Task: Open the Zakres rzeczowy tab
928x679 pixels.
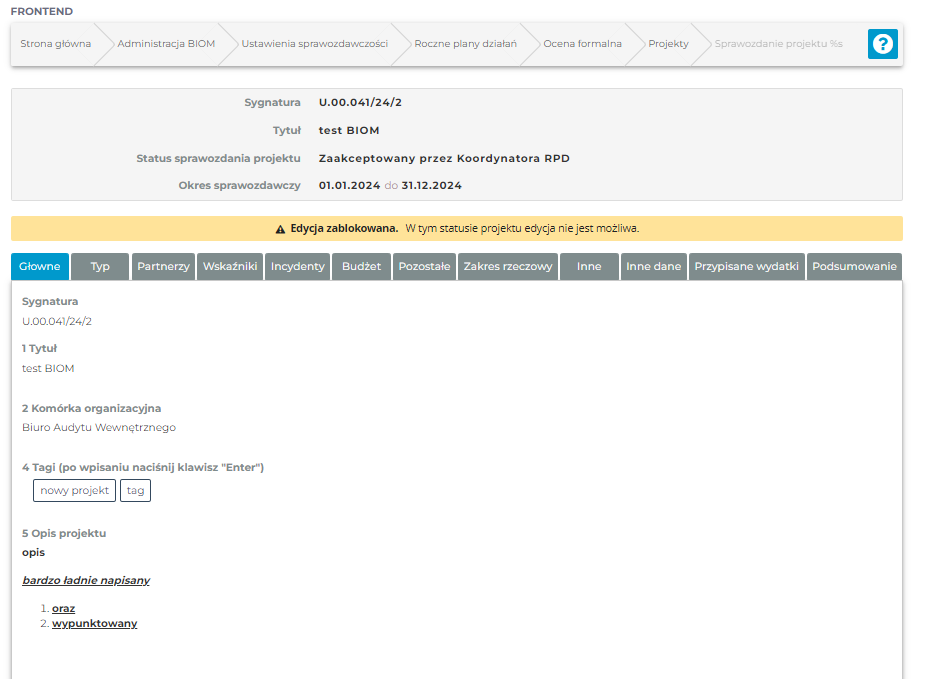Action: [x=508, y=267]
